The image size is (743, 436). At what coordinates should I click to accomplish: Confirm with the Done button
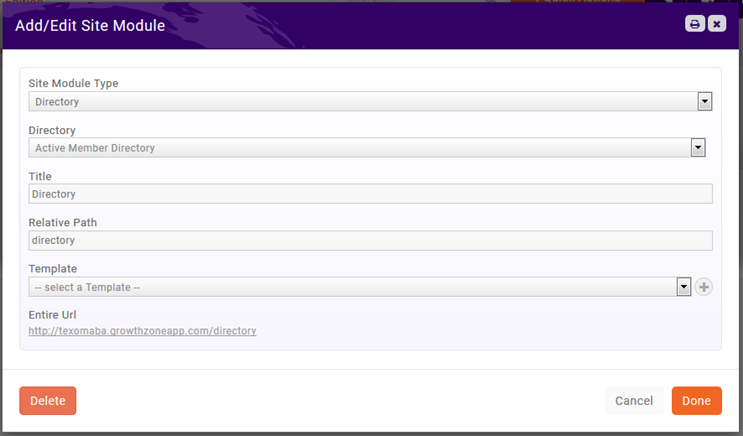coord(696,401)
